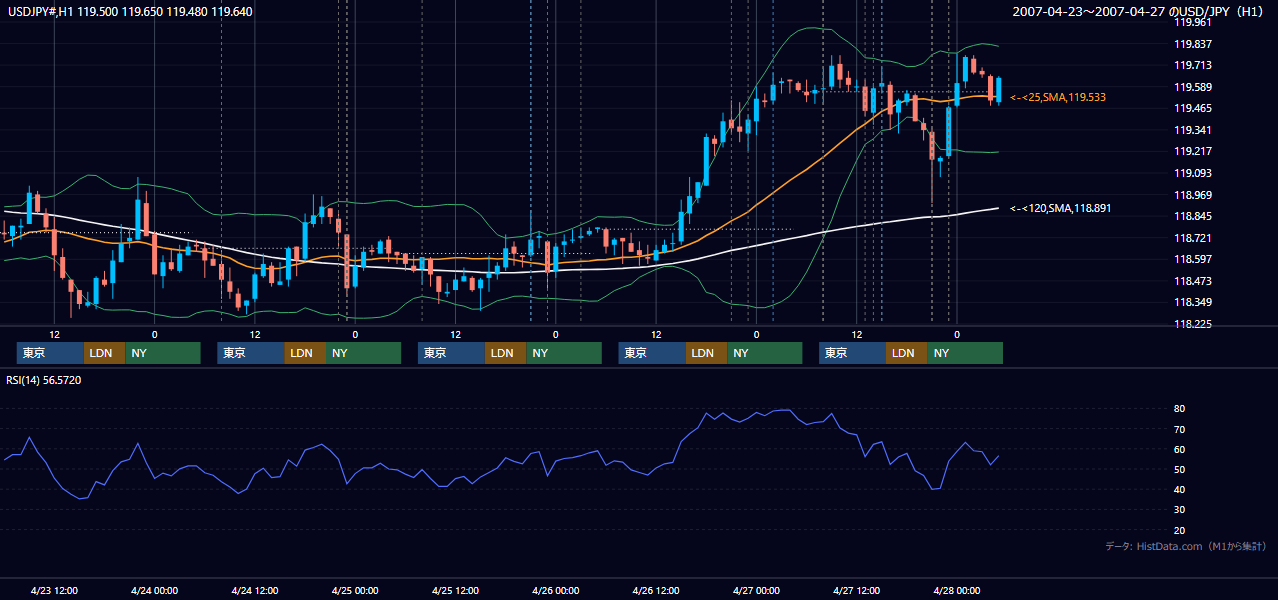Viewport: 1278px width, 600px height.
Task: Select the April 26 LDN session block
Action: tap(706, 353)
